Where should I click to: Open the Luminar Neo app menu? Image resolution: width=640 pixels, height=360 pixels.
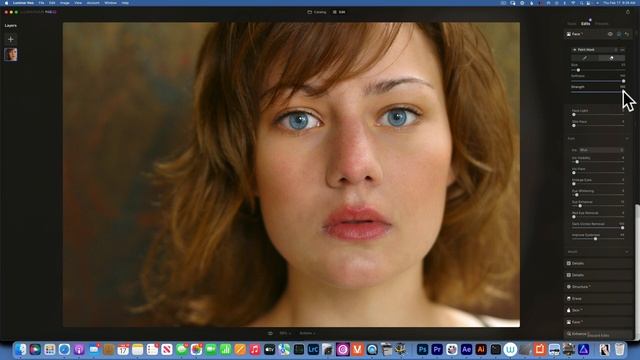(23, 3)
